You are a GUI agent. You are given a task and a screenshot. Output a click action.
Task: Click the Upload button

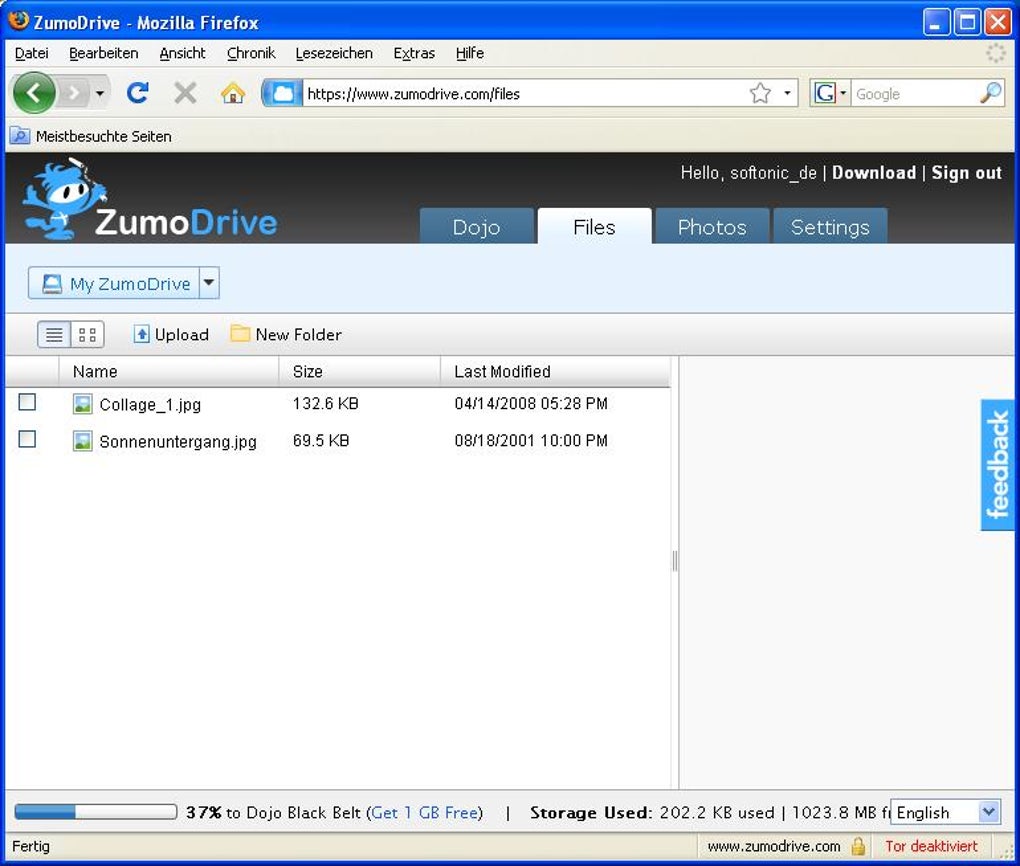pos(171,334)
